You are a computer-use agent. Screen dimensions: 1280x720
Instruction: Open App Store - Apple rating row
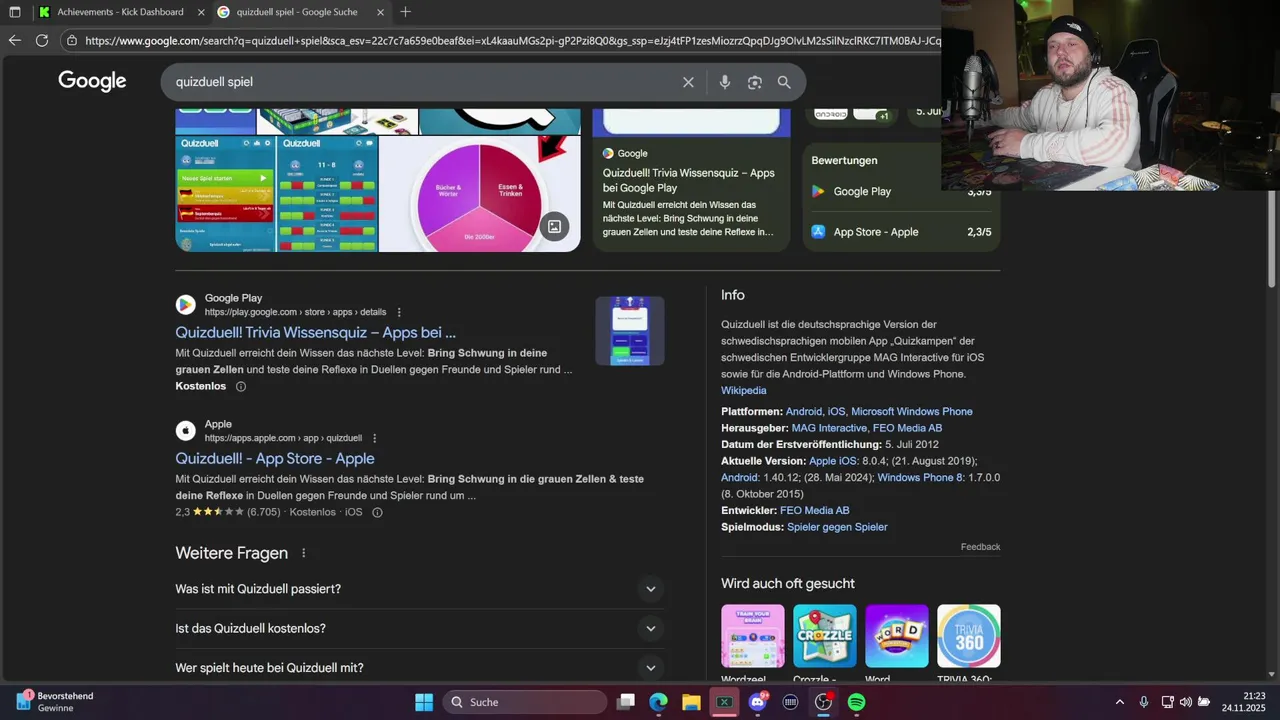901,232
